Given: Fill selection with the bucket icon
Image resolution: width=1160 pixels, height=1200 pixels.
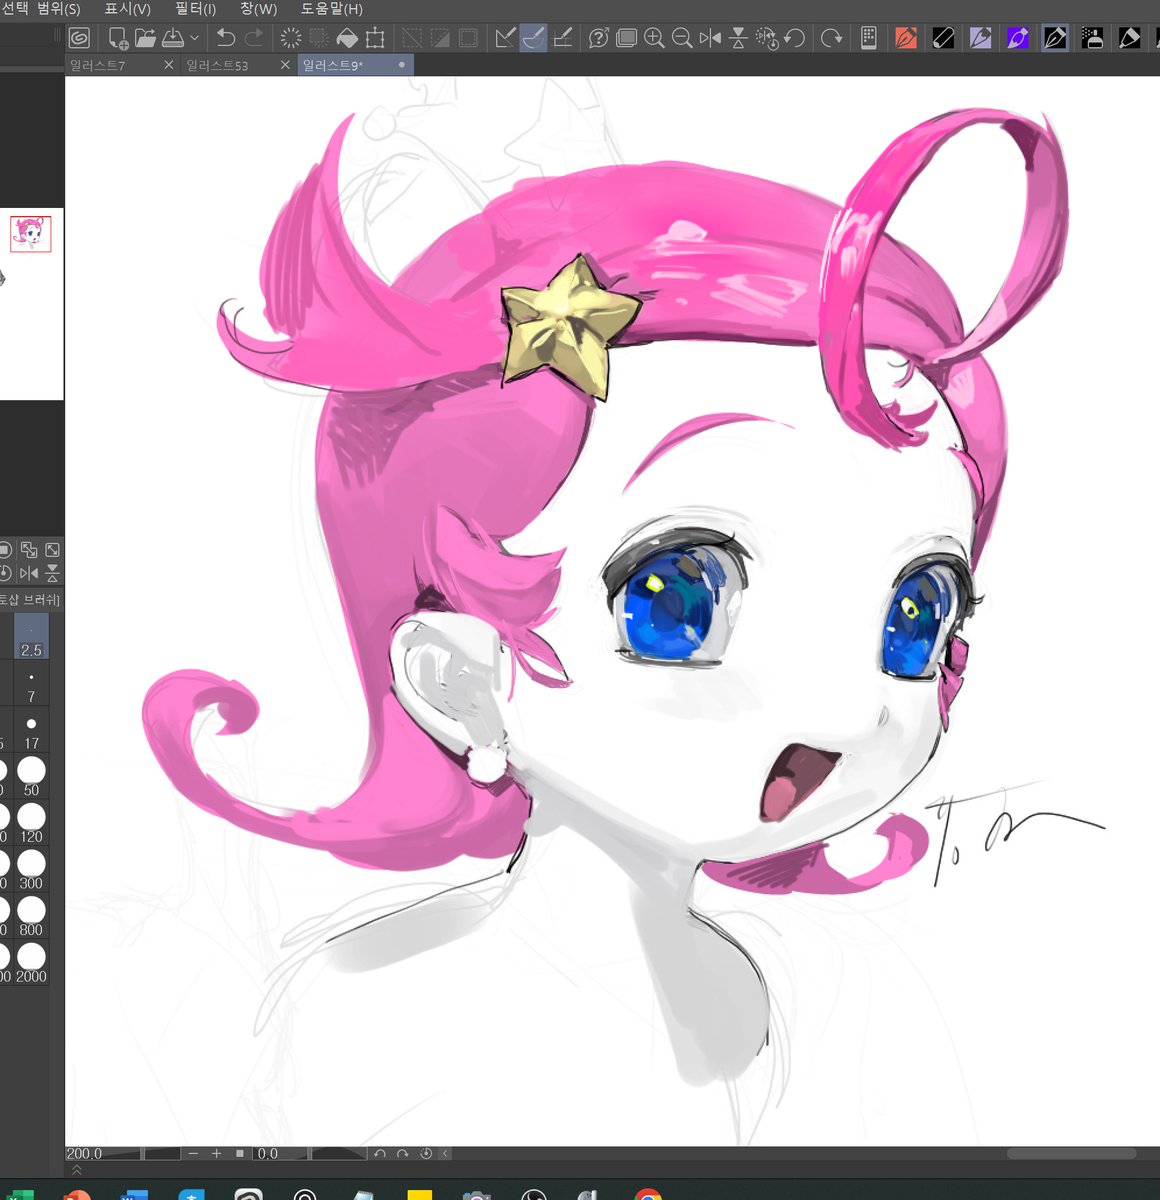Looking at the screenshot, I should point(347,38).
